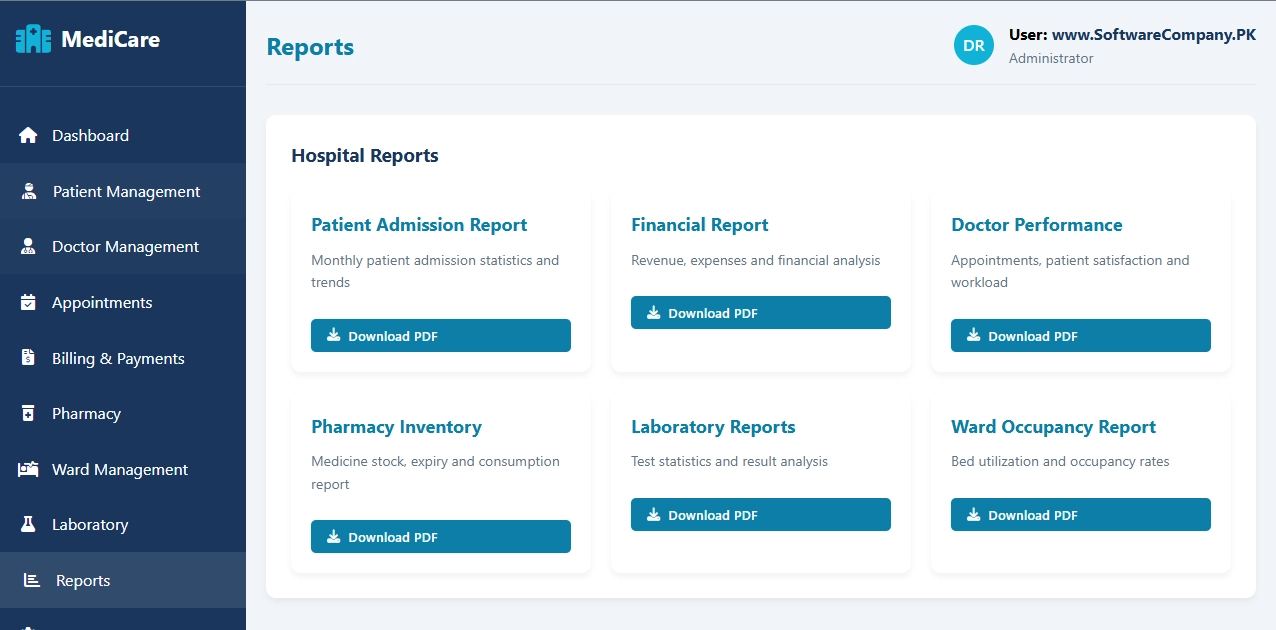1276x630 pixels.
Task: Open Appointments using the calendar icon
Action: (x=27, y=302)
